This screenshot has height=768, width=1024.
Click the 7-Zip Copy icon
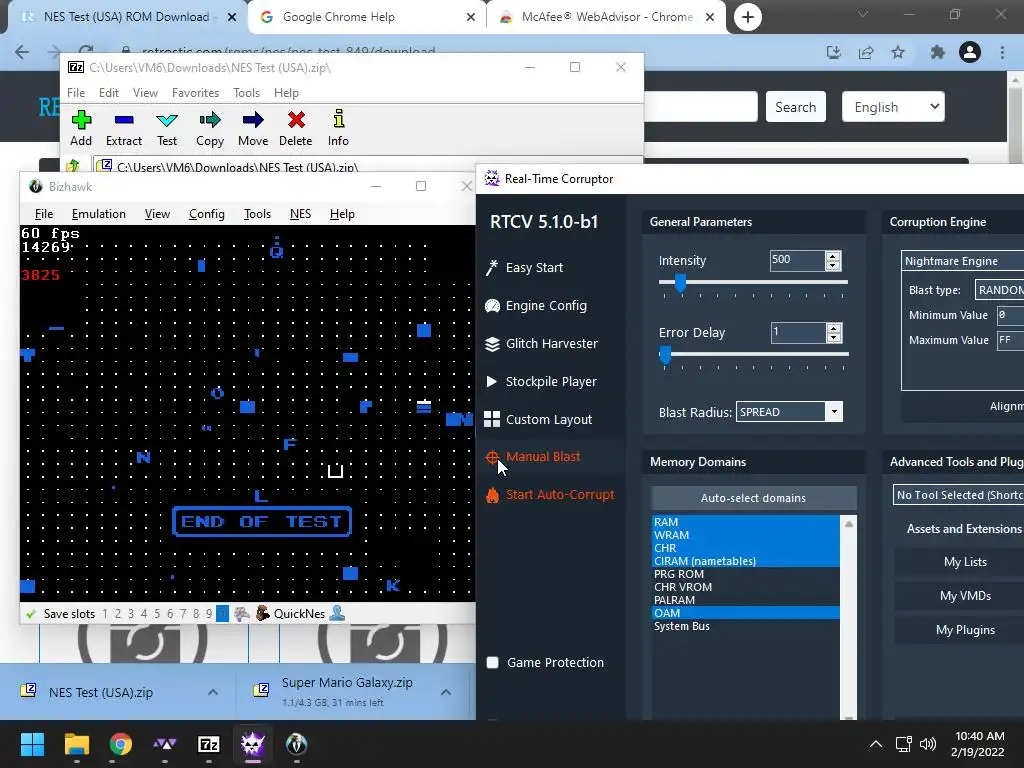(x=210, y=120)
